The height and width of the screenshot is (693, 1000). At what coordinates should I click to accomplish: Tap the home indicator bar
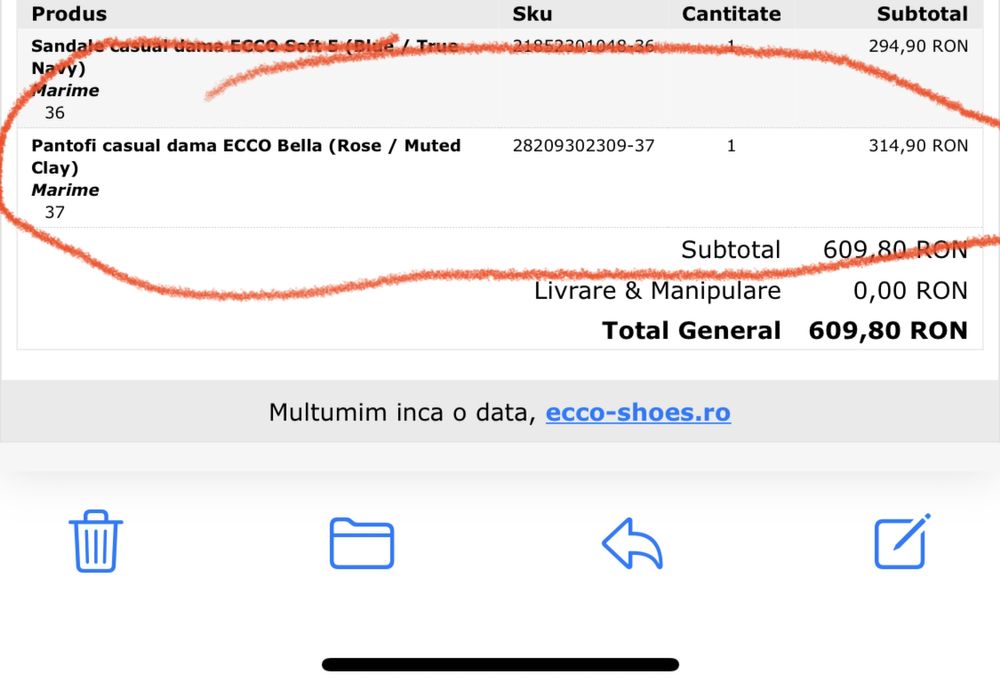click(x=500, y=664)
